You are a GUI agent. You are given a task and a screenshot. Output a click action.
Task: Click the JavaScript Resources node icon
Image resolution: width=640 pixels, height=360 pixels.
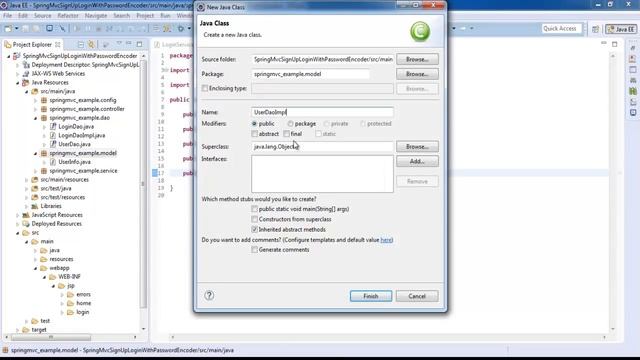[x=26, y=215]
